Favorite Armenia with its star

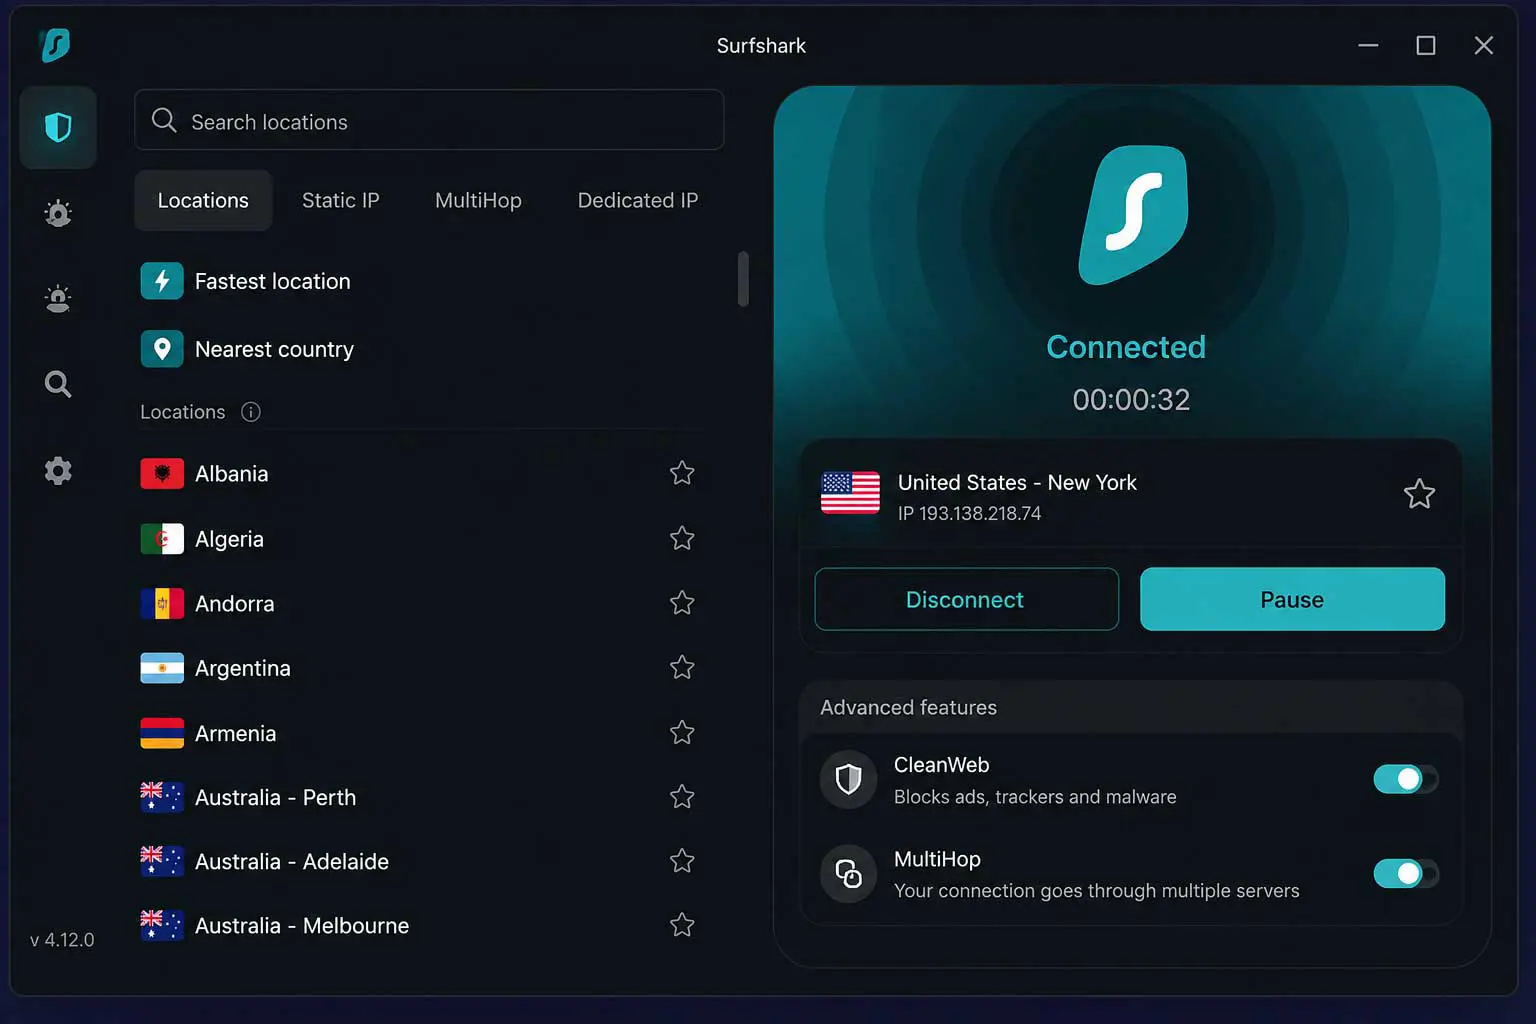point(682,733)
